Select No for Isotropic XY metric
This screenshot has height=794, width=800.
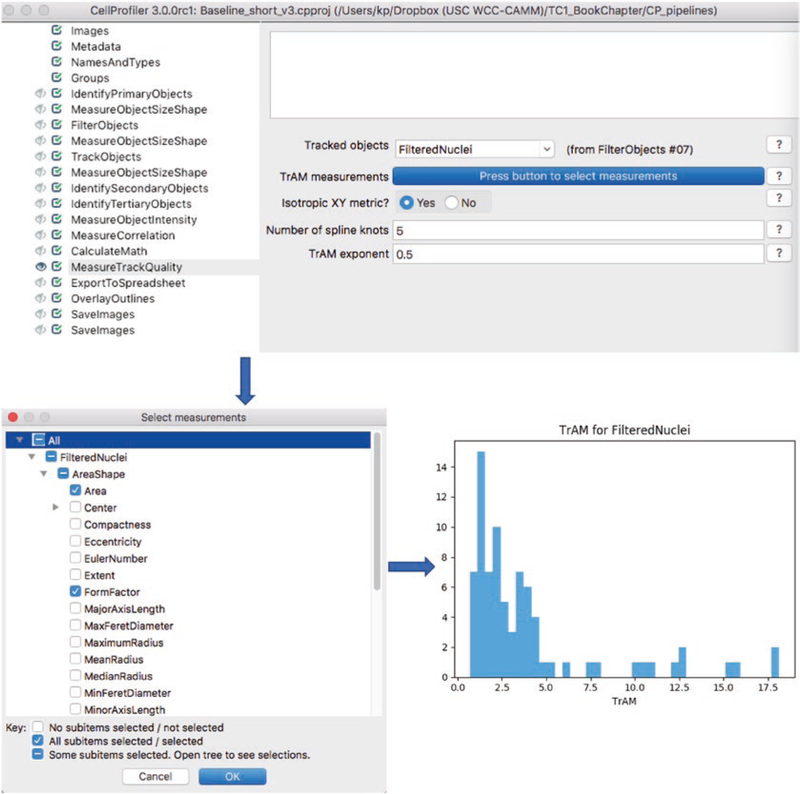coord(452,203)
